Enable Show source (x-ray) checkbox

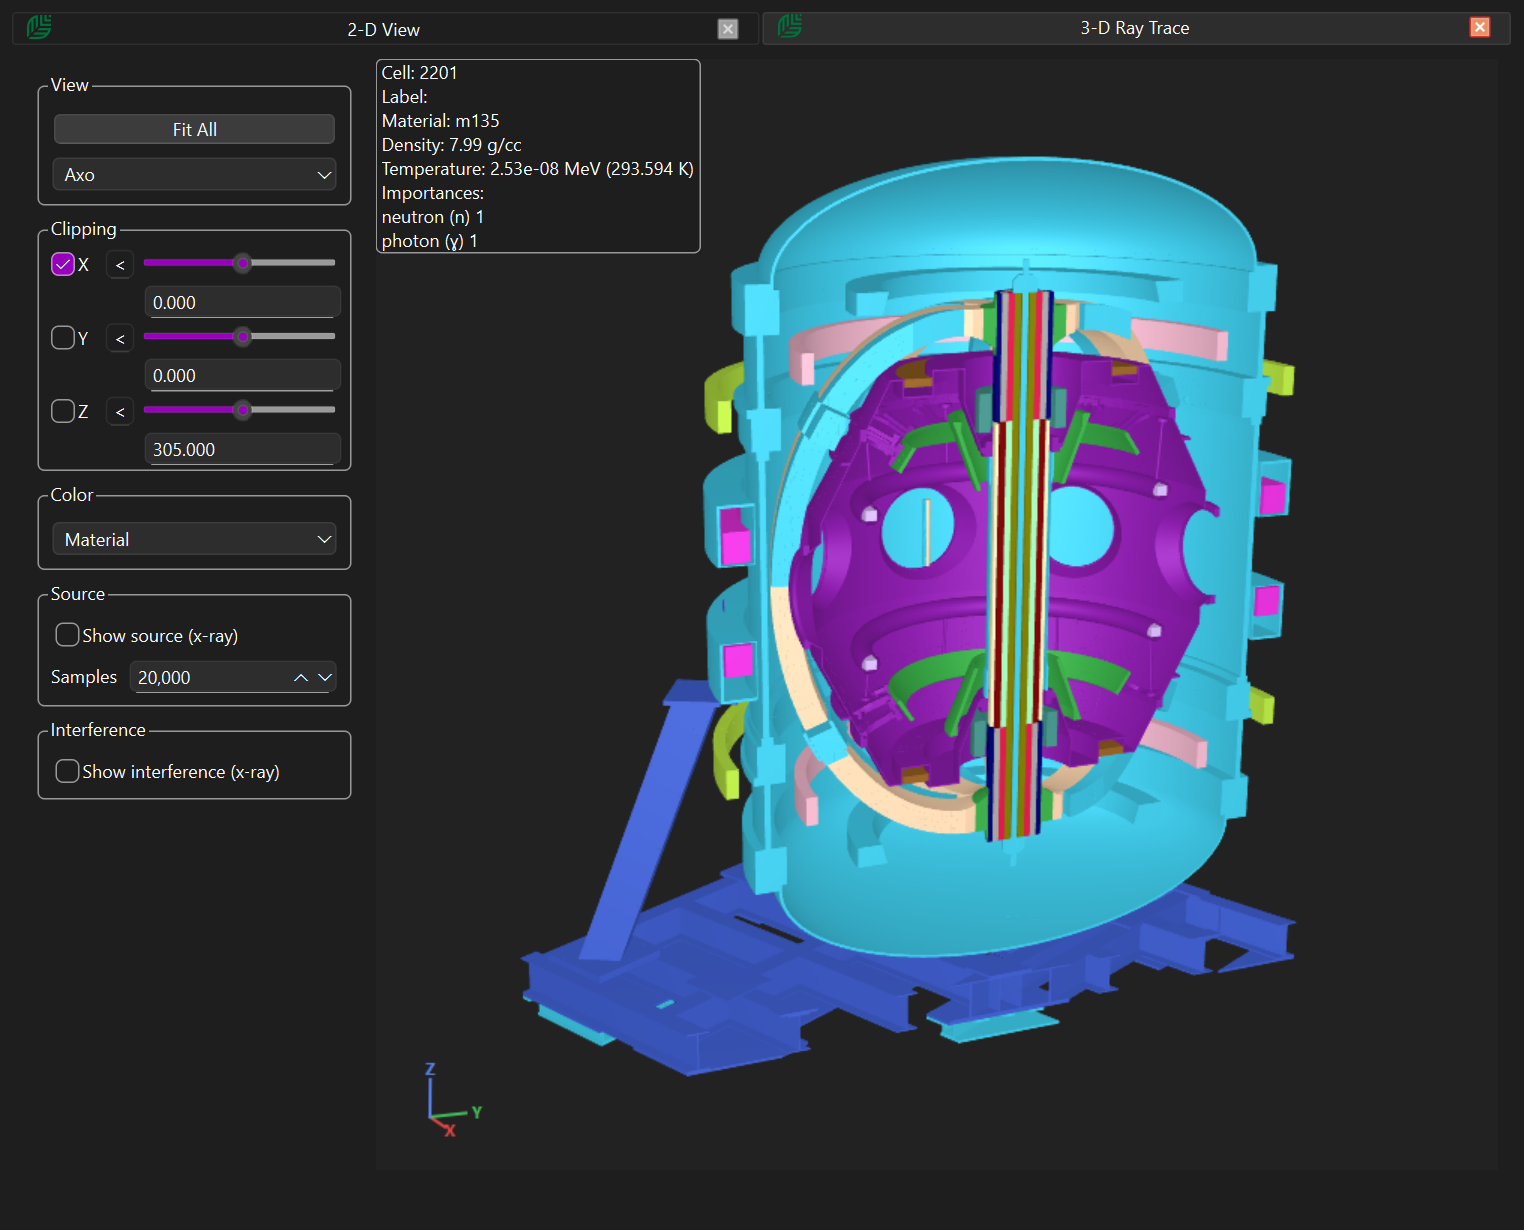67,635
